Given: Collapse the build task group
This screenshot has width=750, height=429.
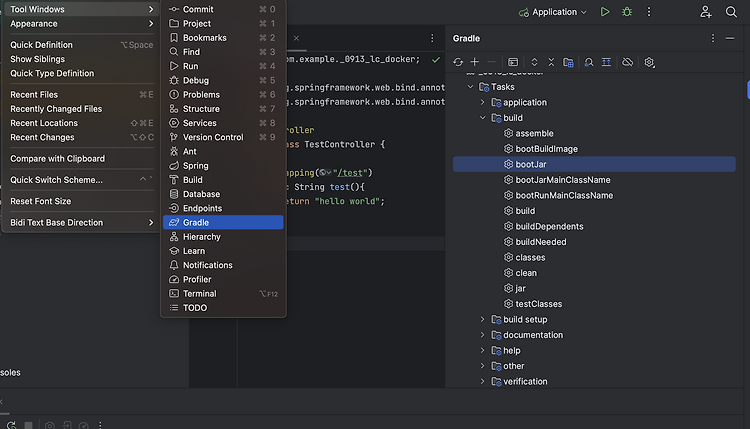Looking at the screenshot, I should pyautogui.click(x=483, y=118).
